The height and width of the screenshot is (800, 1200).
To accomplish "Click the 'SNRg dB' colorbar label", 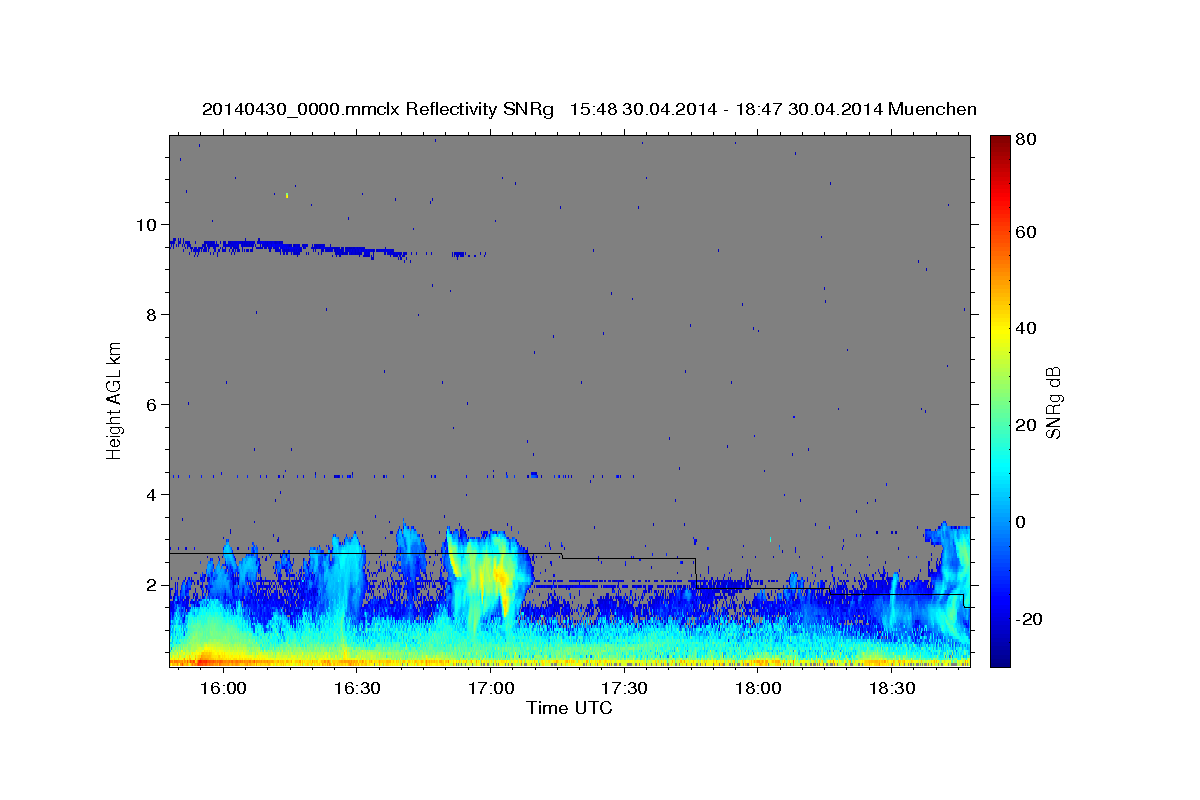I will coord(1052,403).
